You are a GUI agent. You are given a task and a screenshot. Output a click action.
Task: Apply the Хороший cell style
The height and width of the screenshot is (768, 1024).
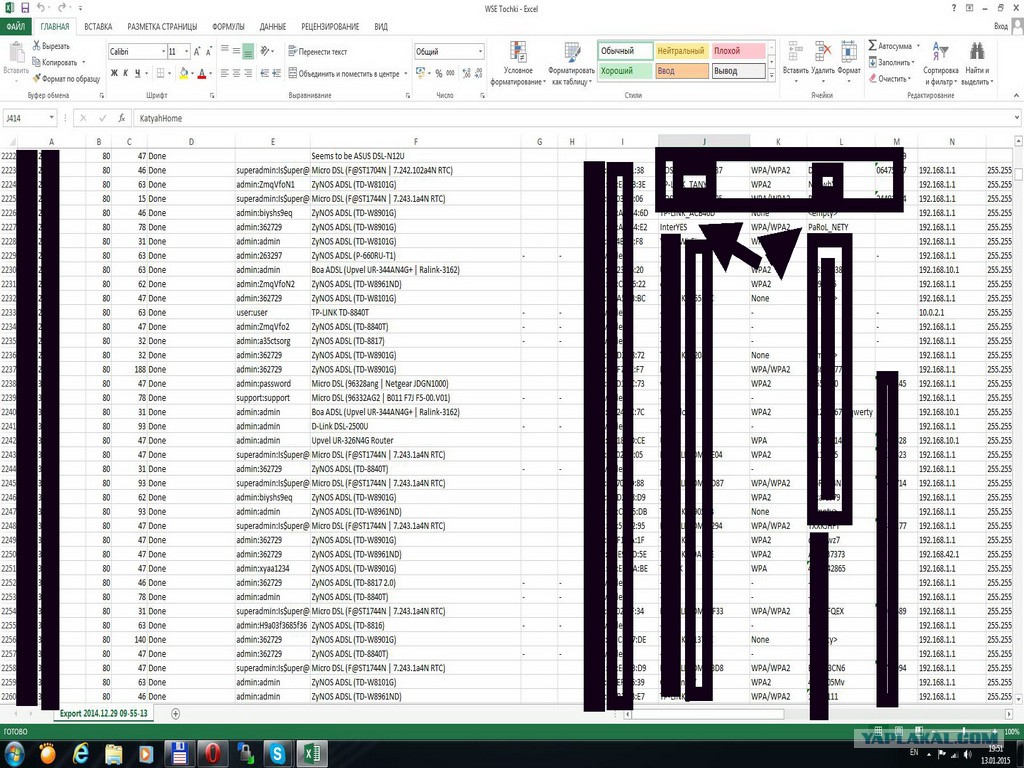(625, 71)
